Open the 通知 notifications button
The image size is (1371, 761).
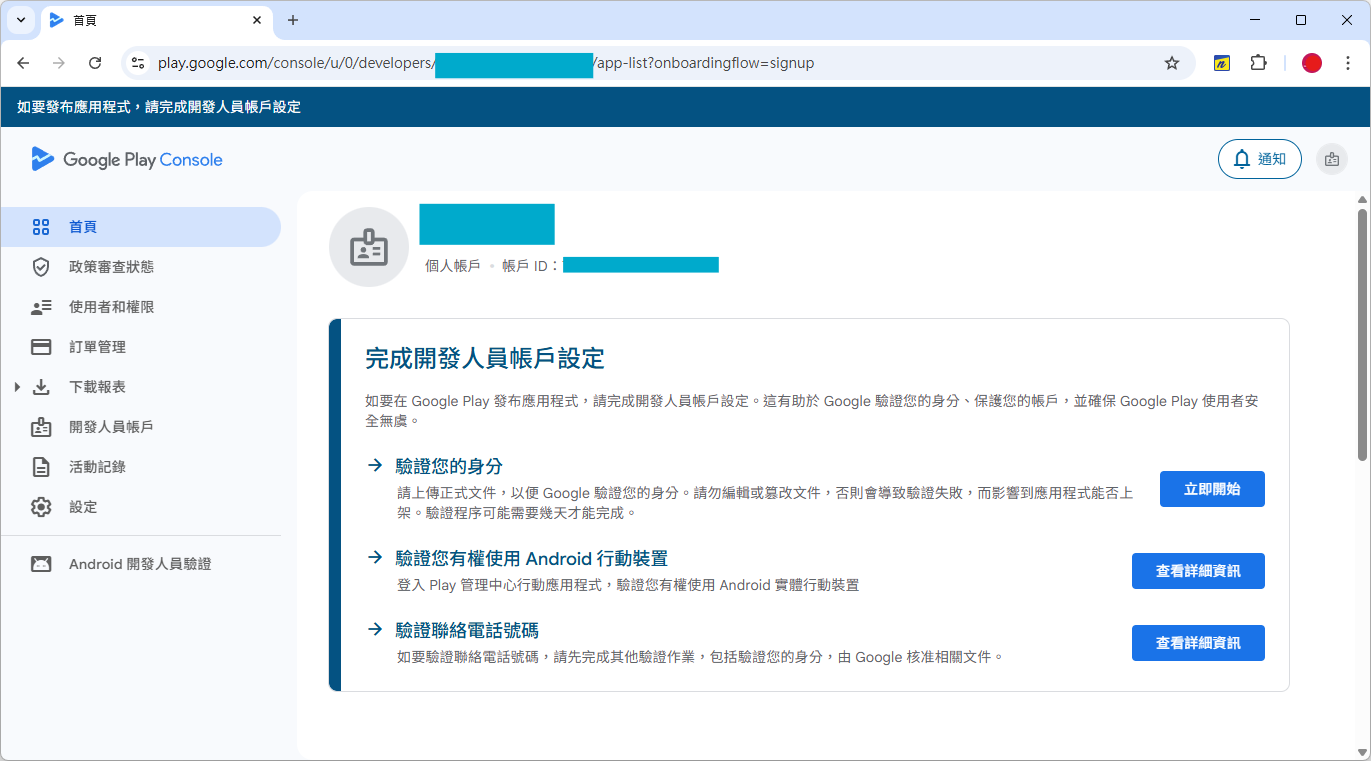[x=1259, y=159]
